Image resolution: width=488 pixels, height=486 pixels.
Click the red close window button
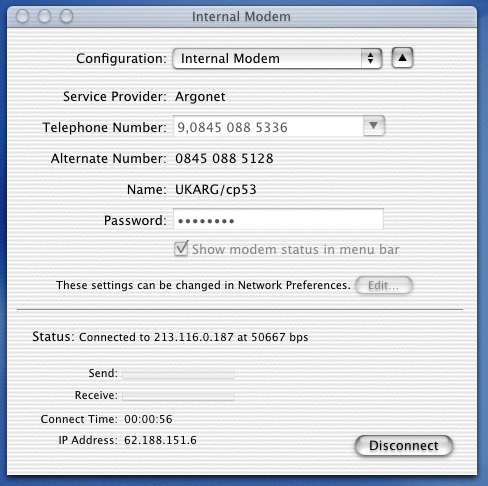pyautogui.click(x=22, y=16)
